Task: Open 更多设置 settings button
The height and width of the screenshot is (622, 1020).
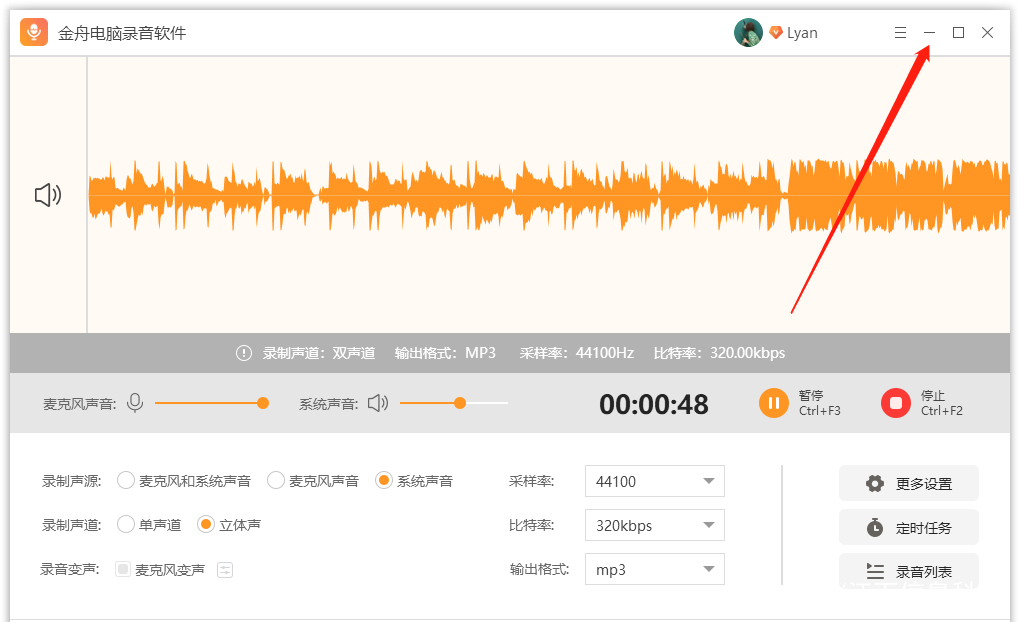Action: [x=908, y=484]
